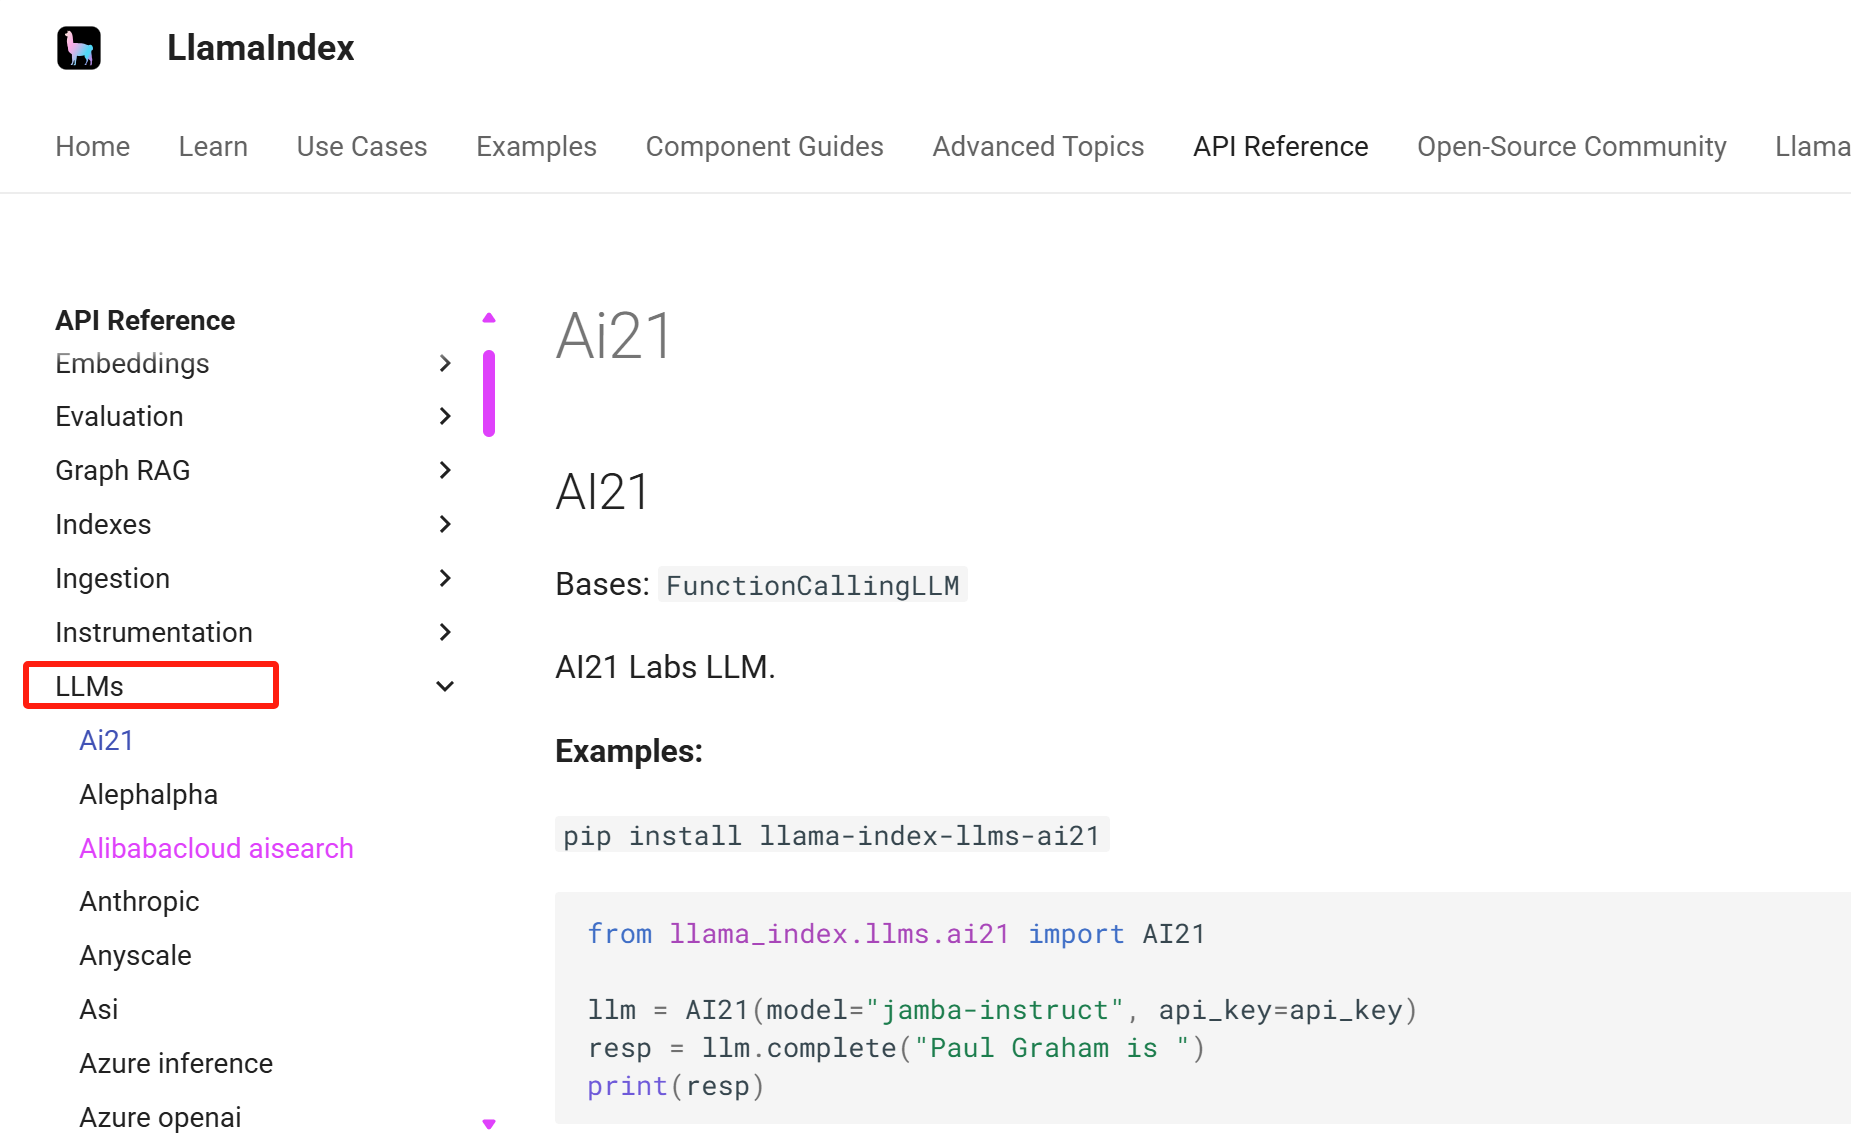This screenshot has height=1137, width=1851.
Task: Open the Alibabacloud aisearch link
Action: [x=216, y=848]
